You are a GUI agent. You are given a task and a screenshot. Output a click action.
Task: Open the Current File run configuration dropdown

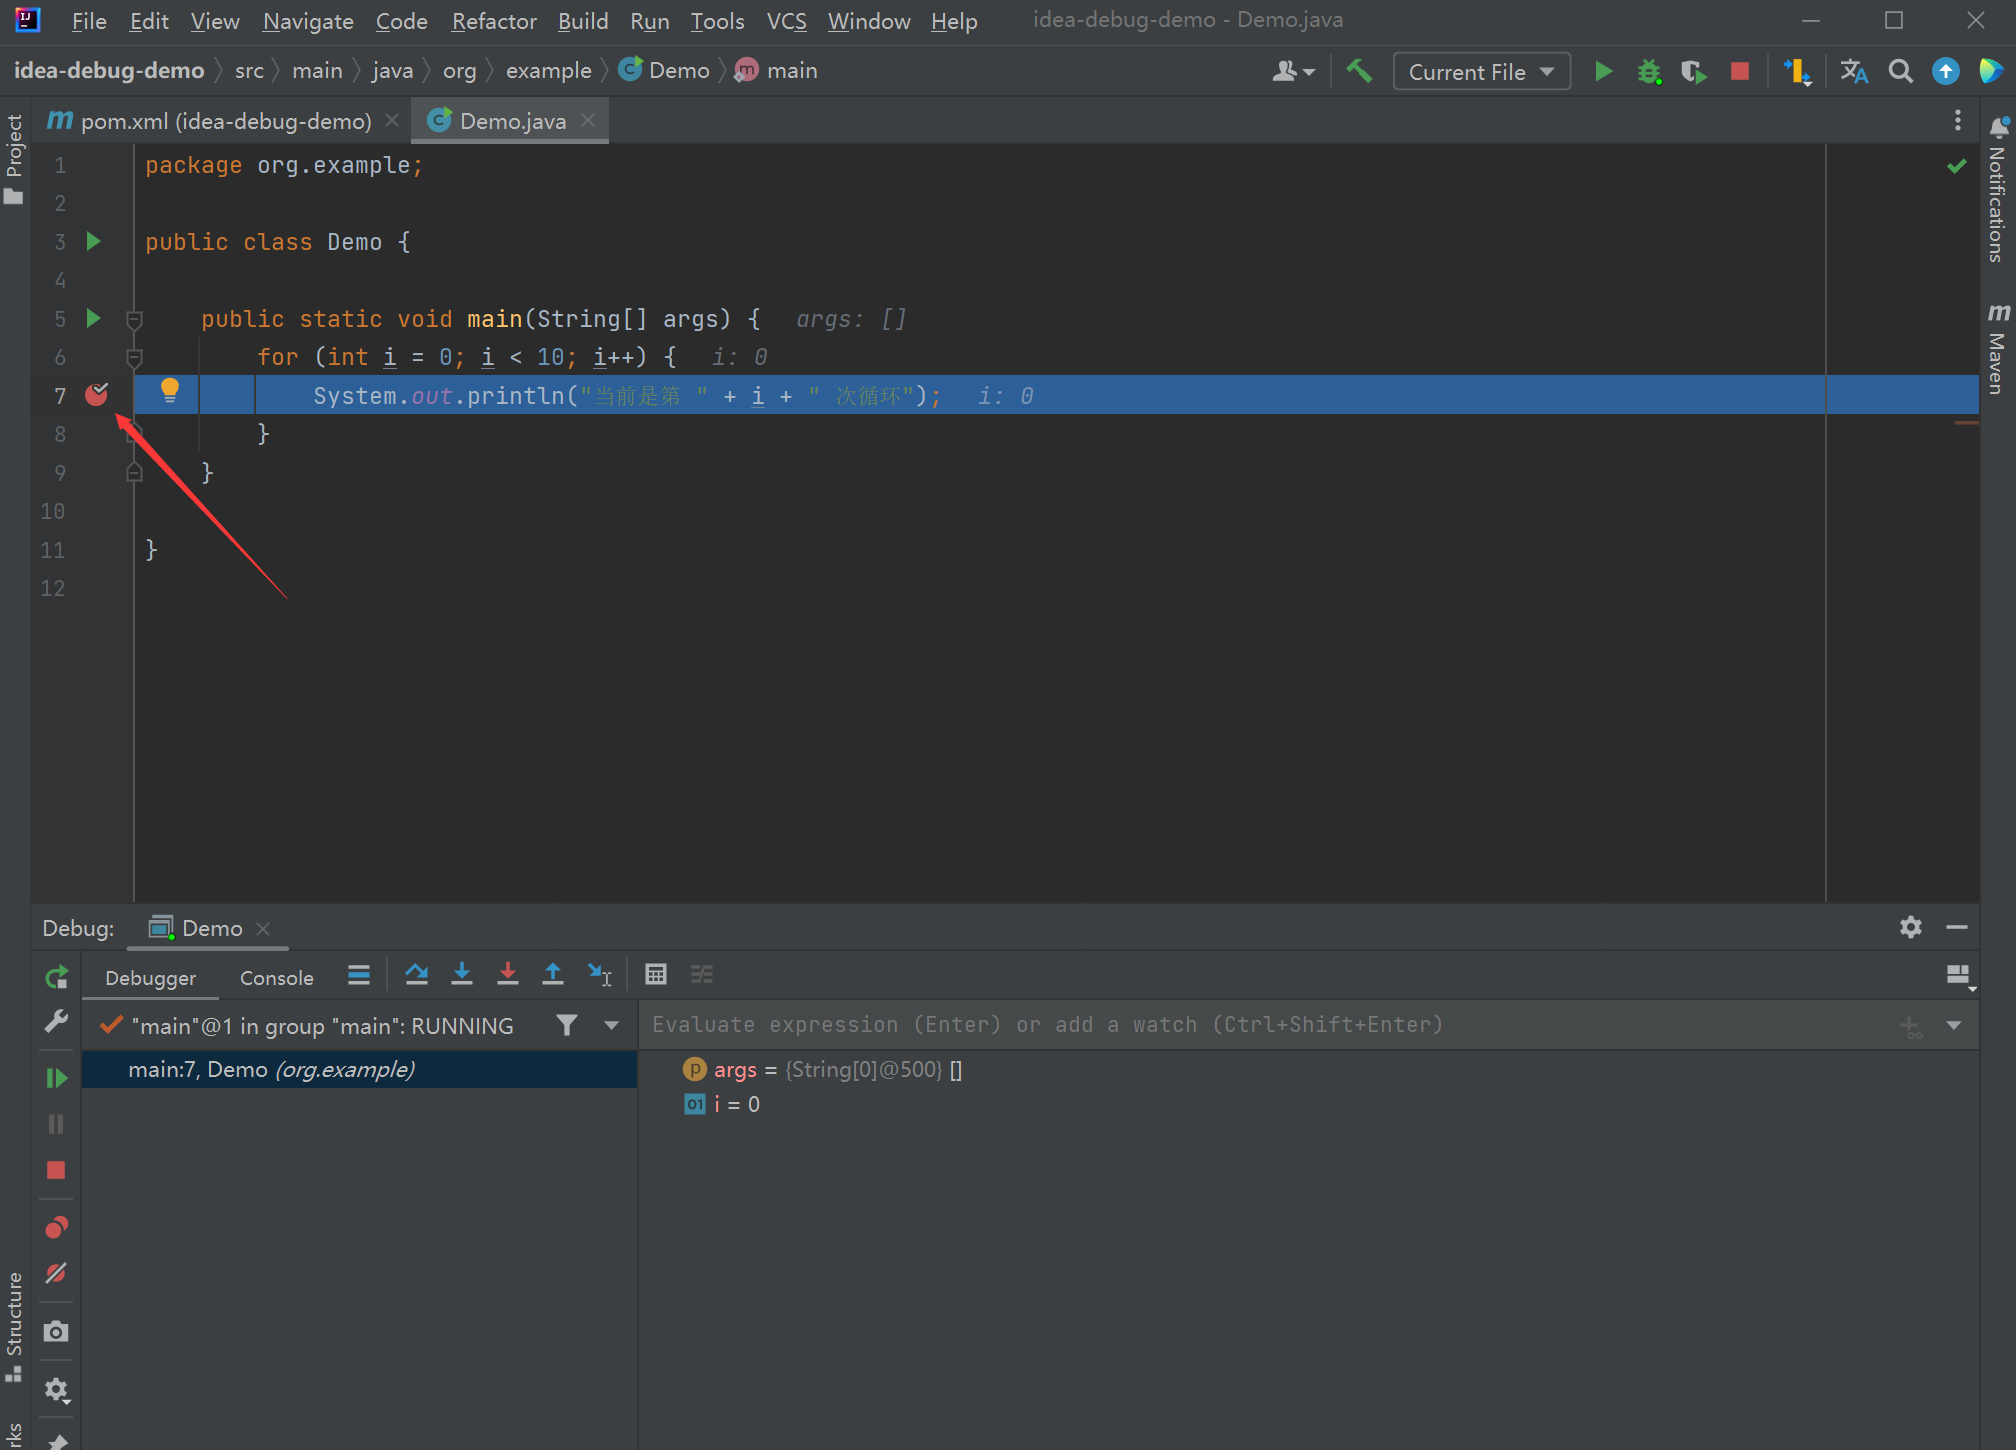[1481, 72]
